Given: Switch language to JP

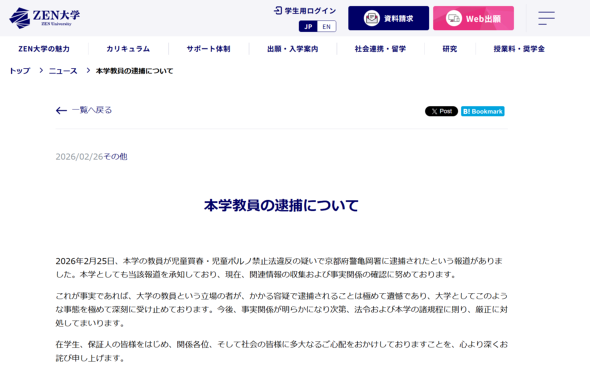Looking at the screenshot, I should click(x=308, y=26).
